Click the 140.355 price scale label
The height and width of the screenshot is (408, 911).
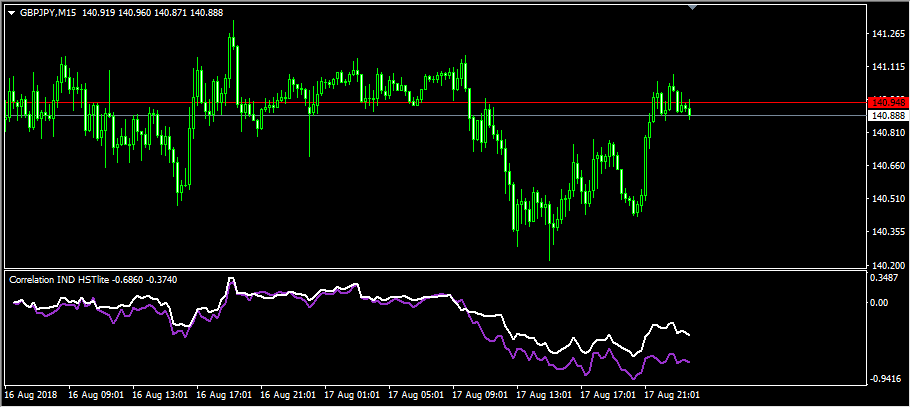[888, 232]
